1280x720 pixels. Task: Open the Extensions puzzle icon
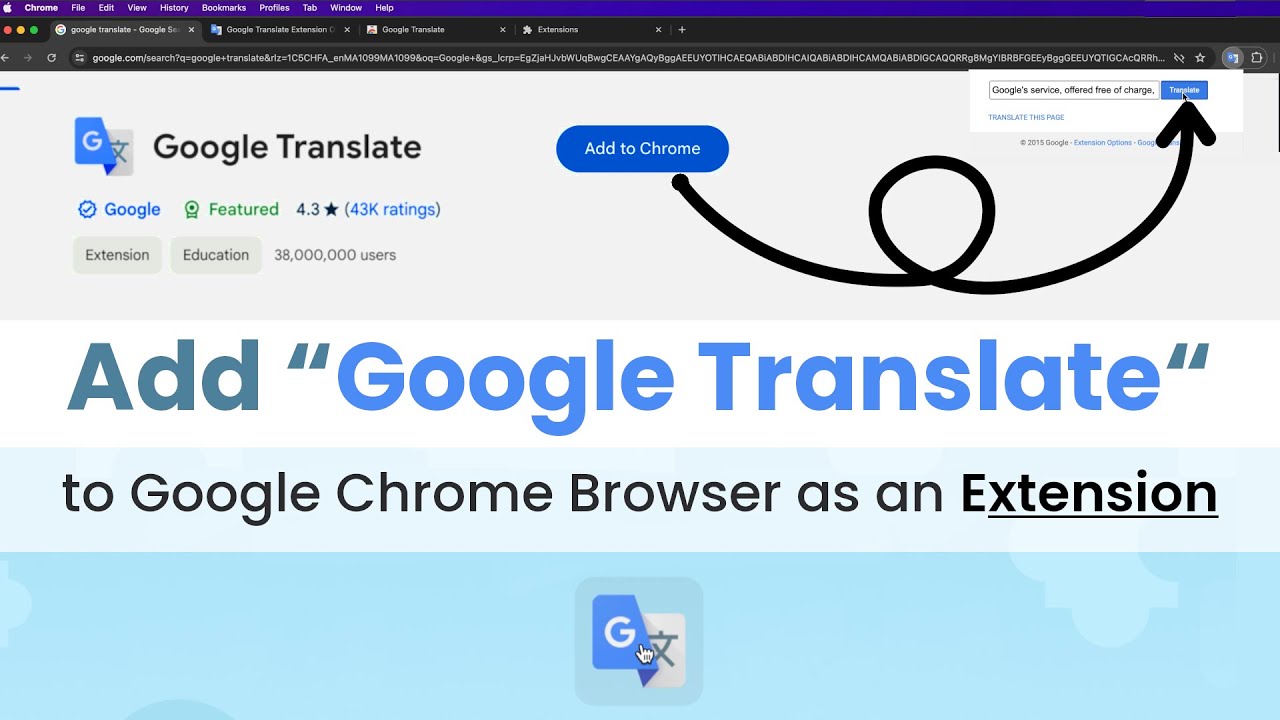tap(1257, 58)
